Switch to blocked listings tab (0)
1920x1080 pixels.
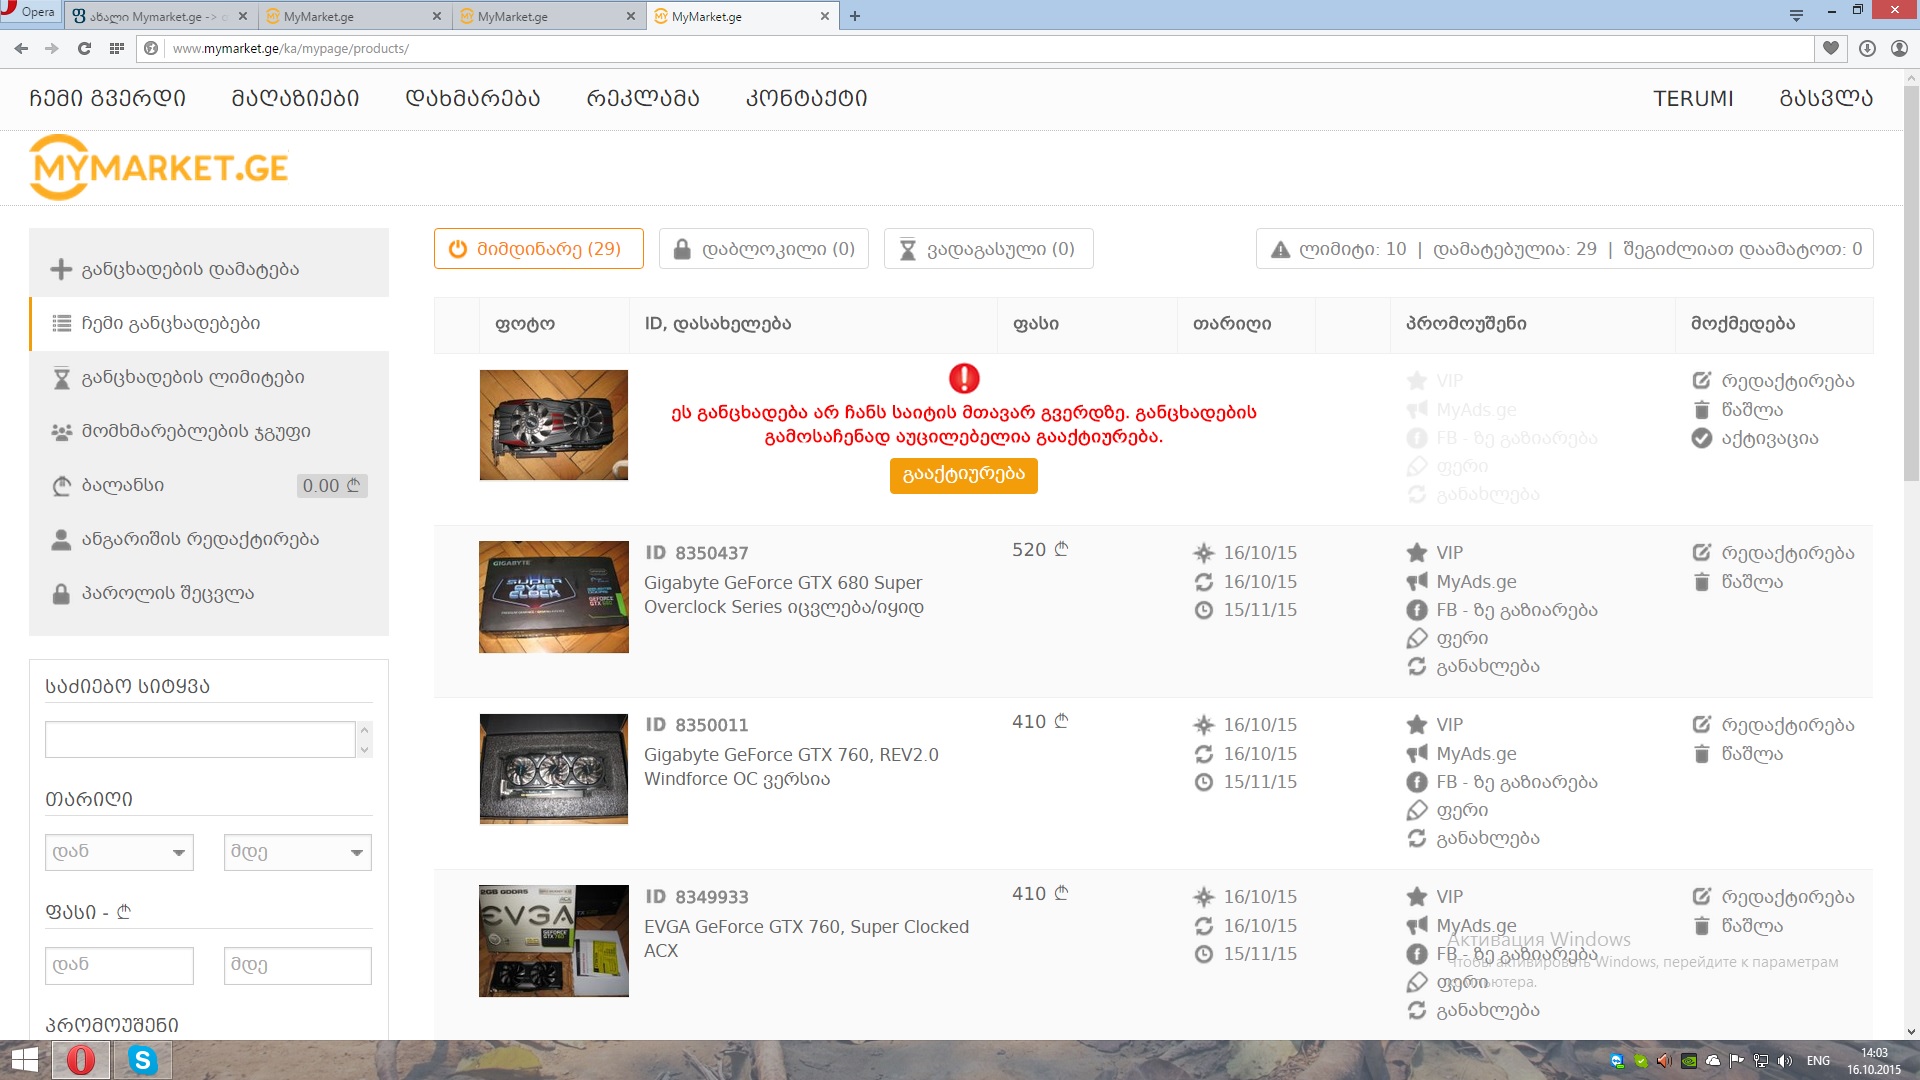[x=764, y=249]
